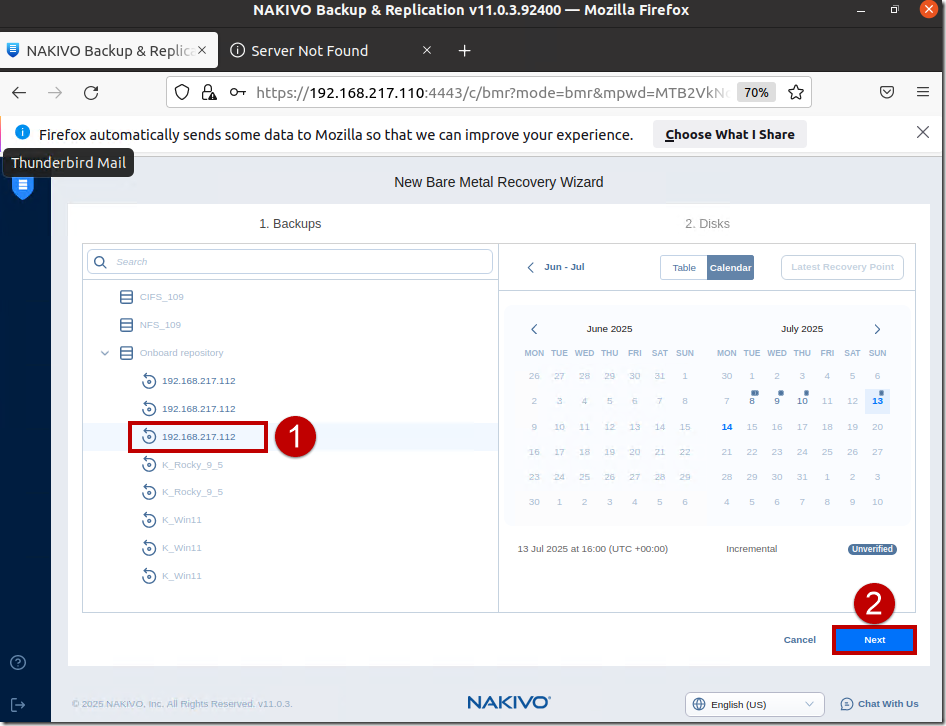This screenshot has width=946, height=726.
Task: Click the 70% zoom level indicator
Action: (x=756, y=92)
